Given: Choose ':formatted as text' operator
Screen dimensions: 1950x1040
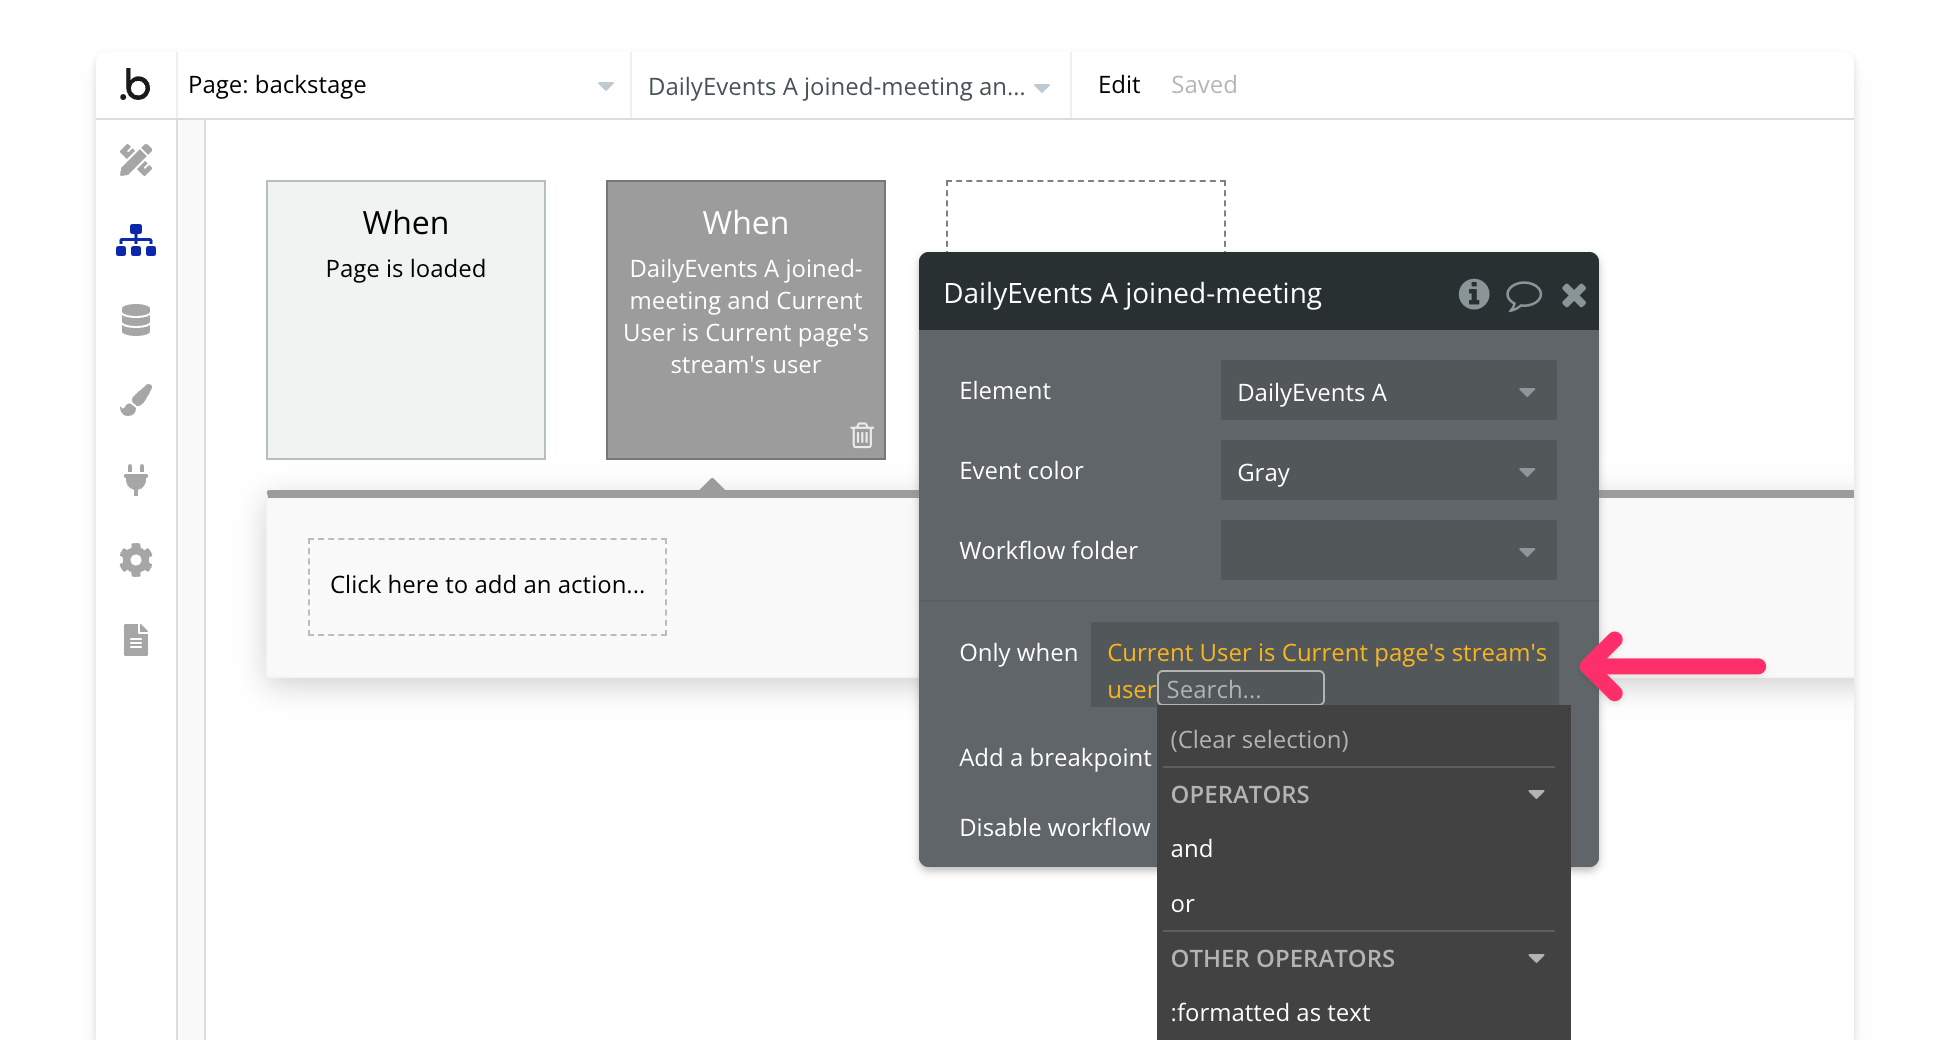Looking at the screenshot, I should (x=1270, y=1012).
